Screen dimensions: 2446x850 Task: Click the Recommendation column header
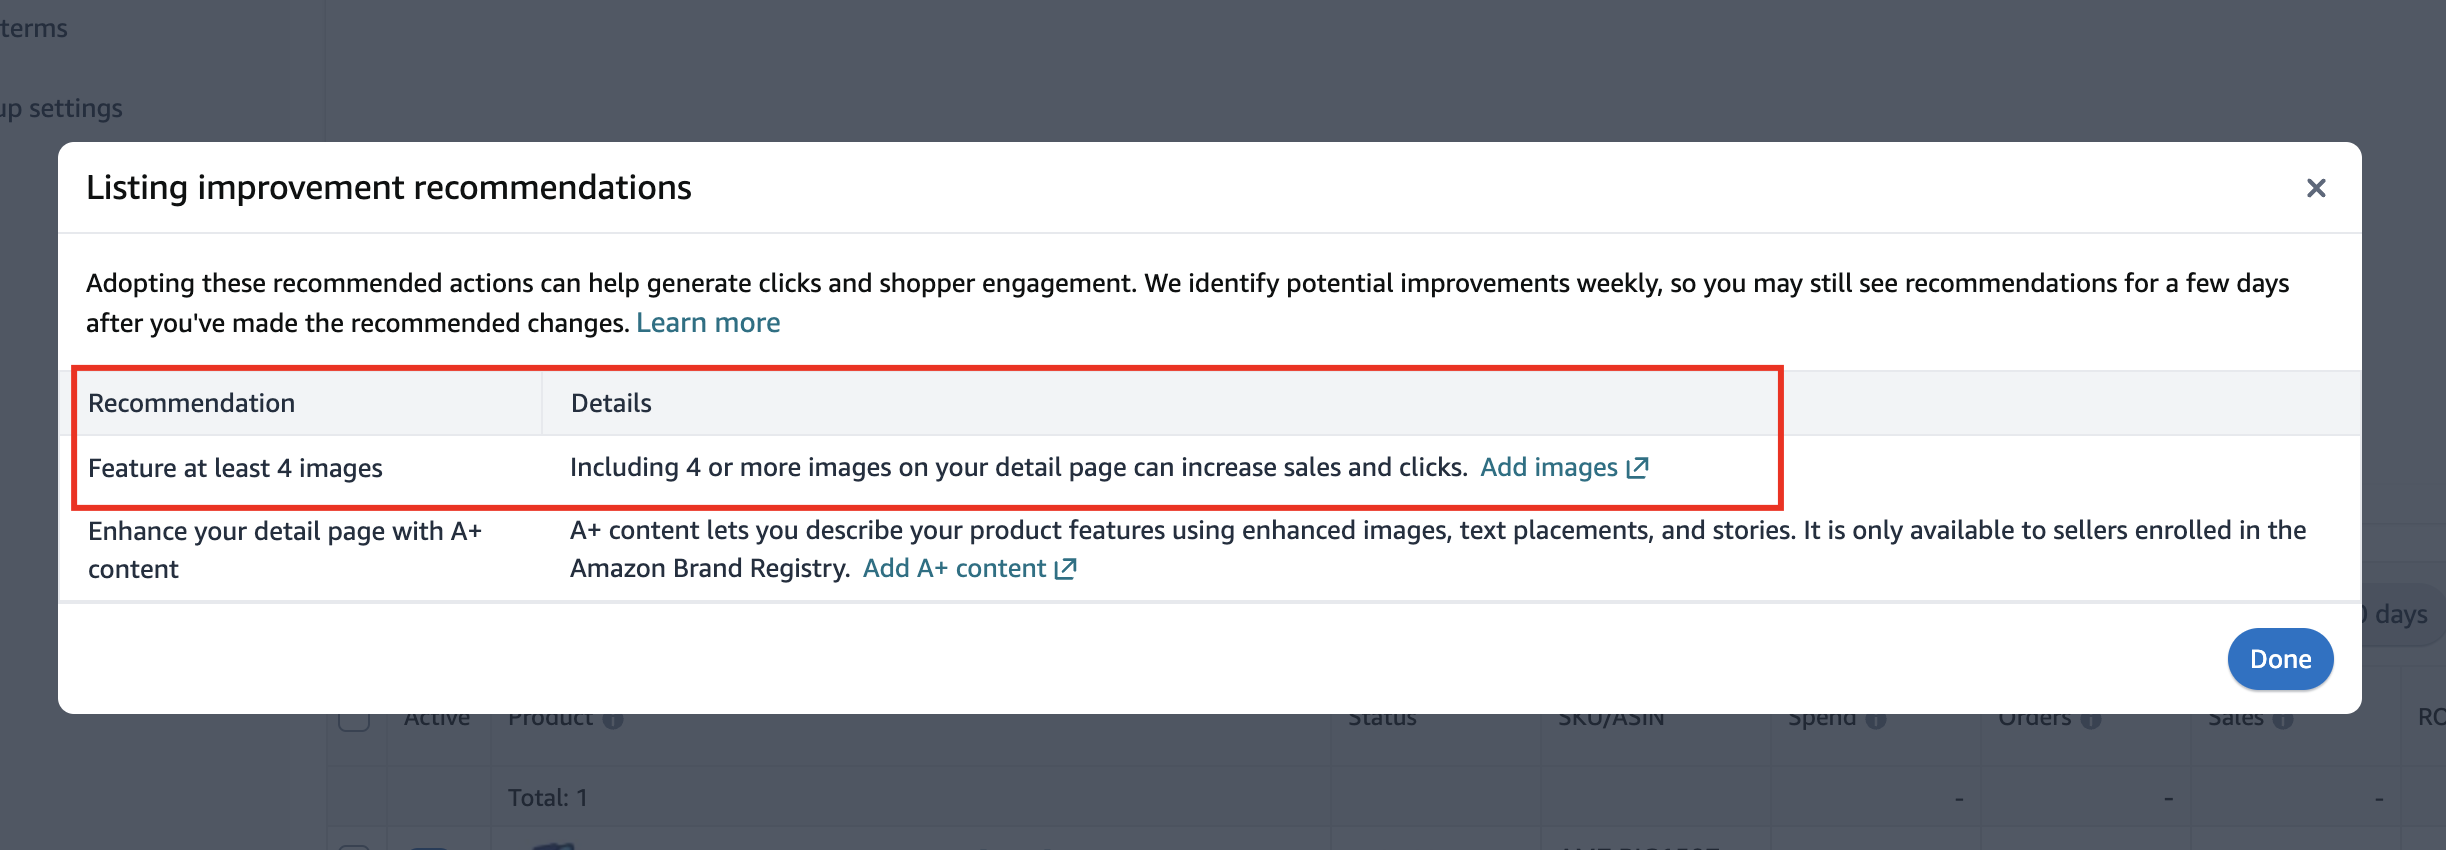click(x=191, y=403)
